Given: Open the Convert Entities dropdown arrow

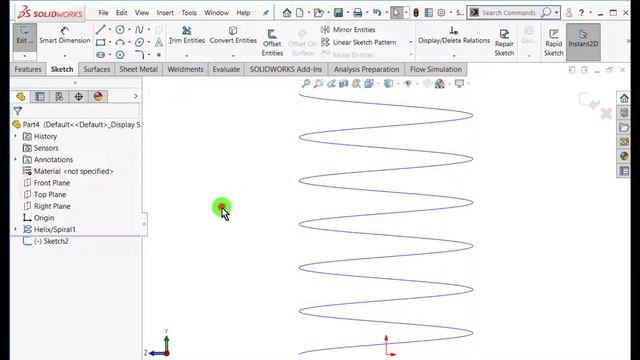Looking at the screenshot, I should click(233, 56).
